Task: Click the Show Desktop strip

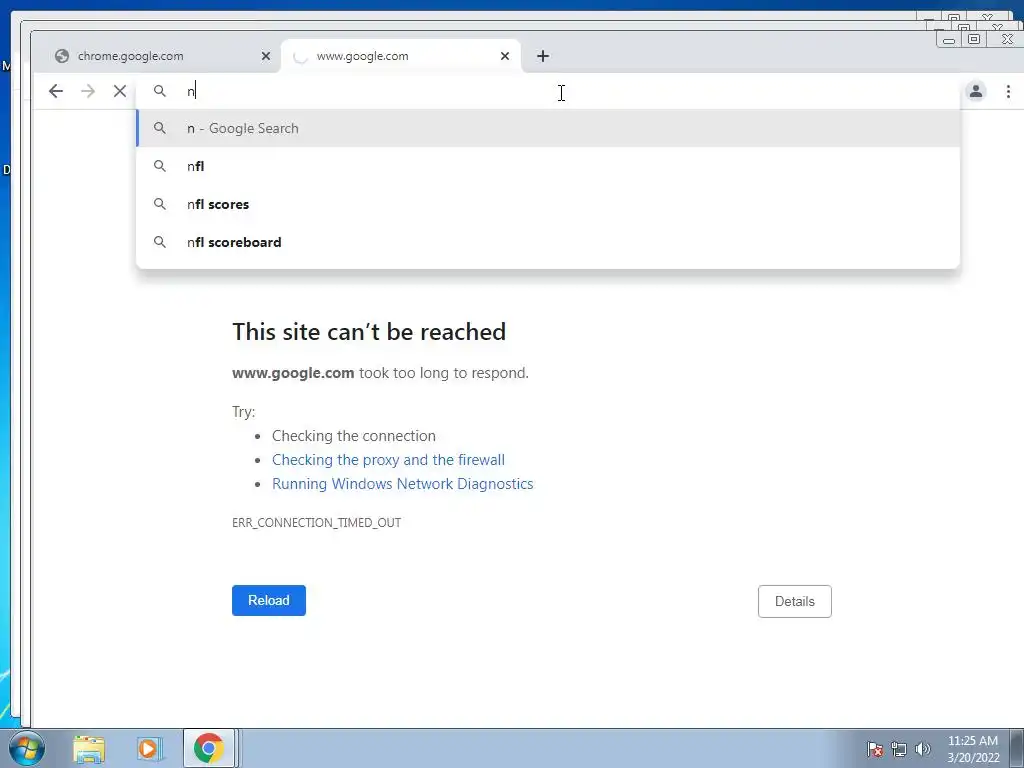Action: coord(1017,748)
